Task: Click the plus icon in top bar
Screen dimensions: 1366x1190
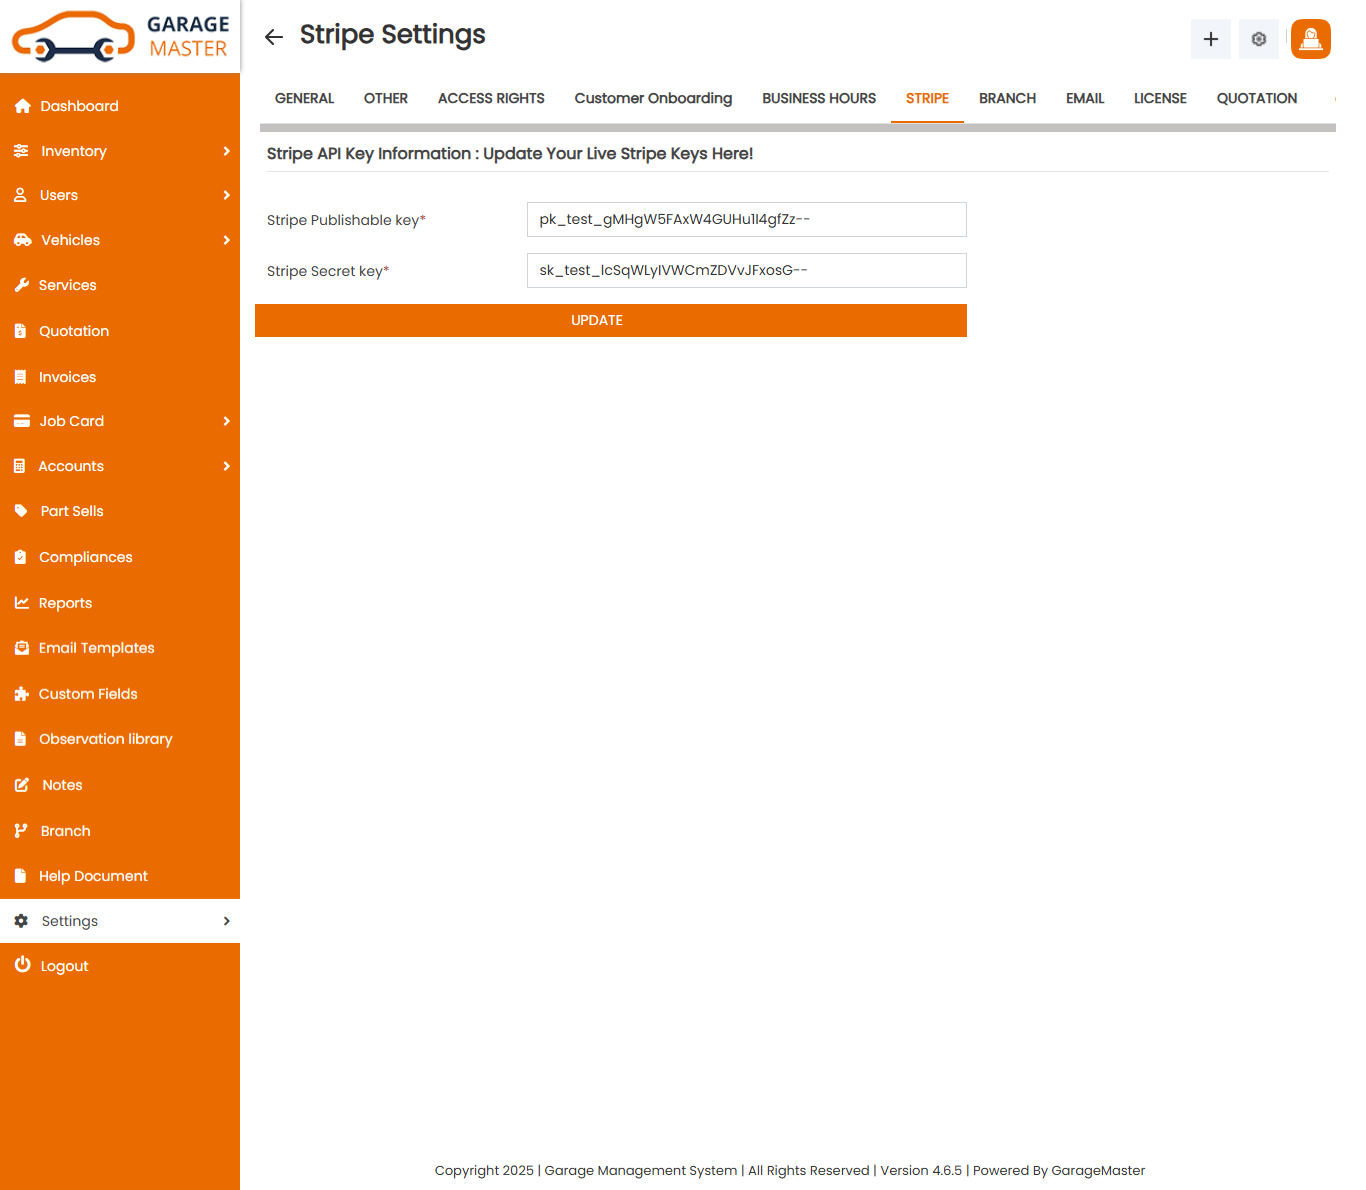Action: tap(1210, 39)
